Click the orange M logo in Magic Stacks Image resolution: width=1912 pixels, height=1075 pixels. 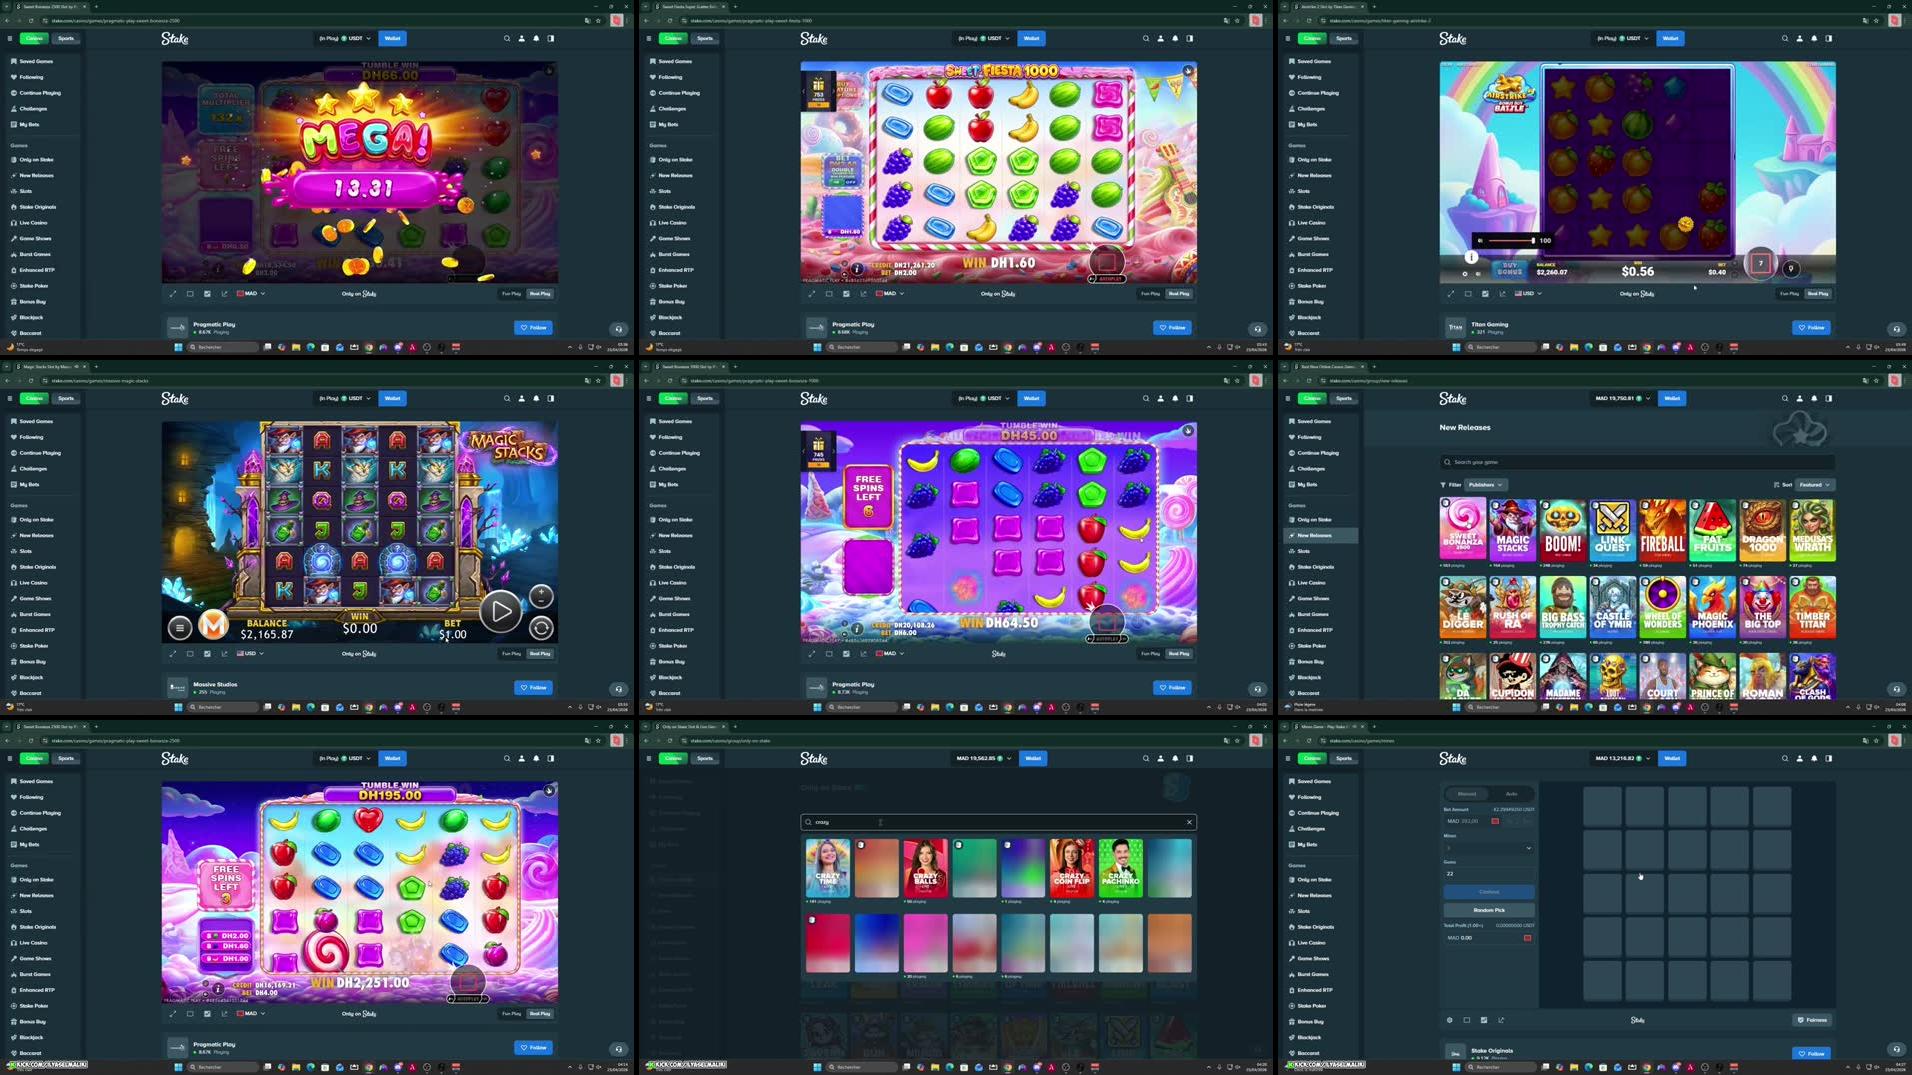tap(212, 625)
